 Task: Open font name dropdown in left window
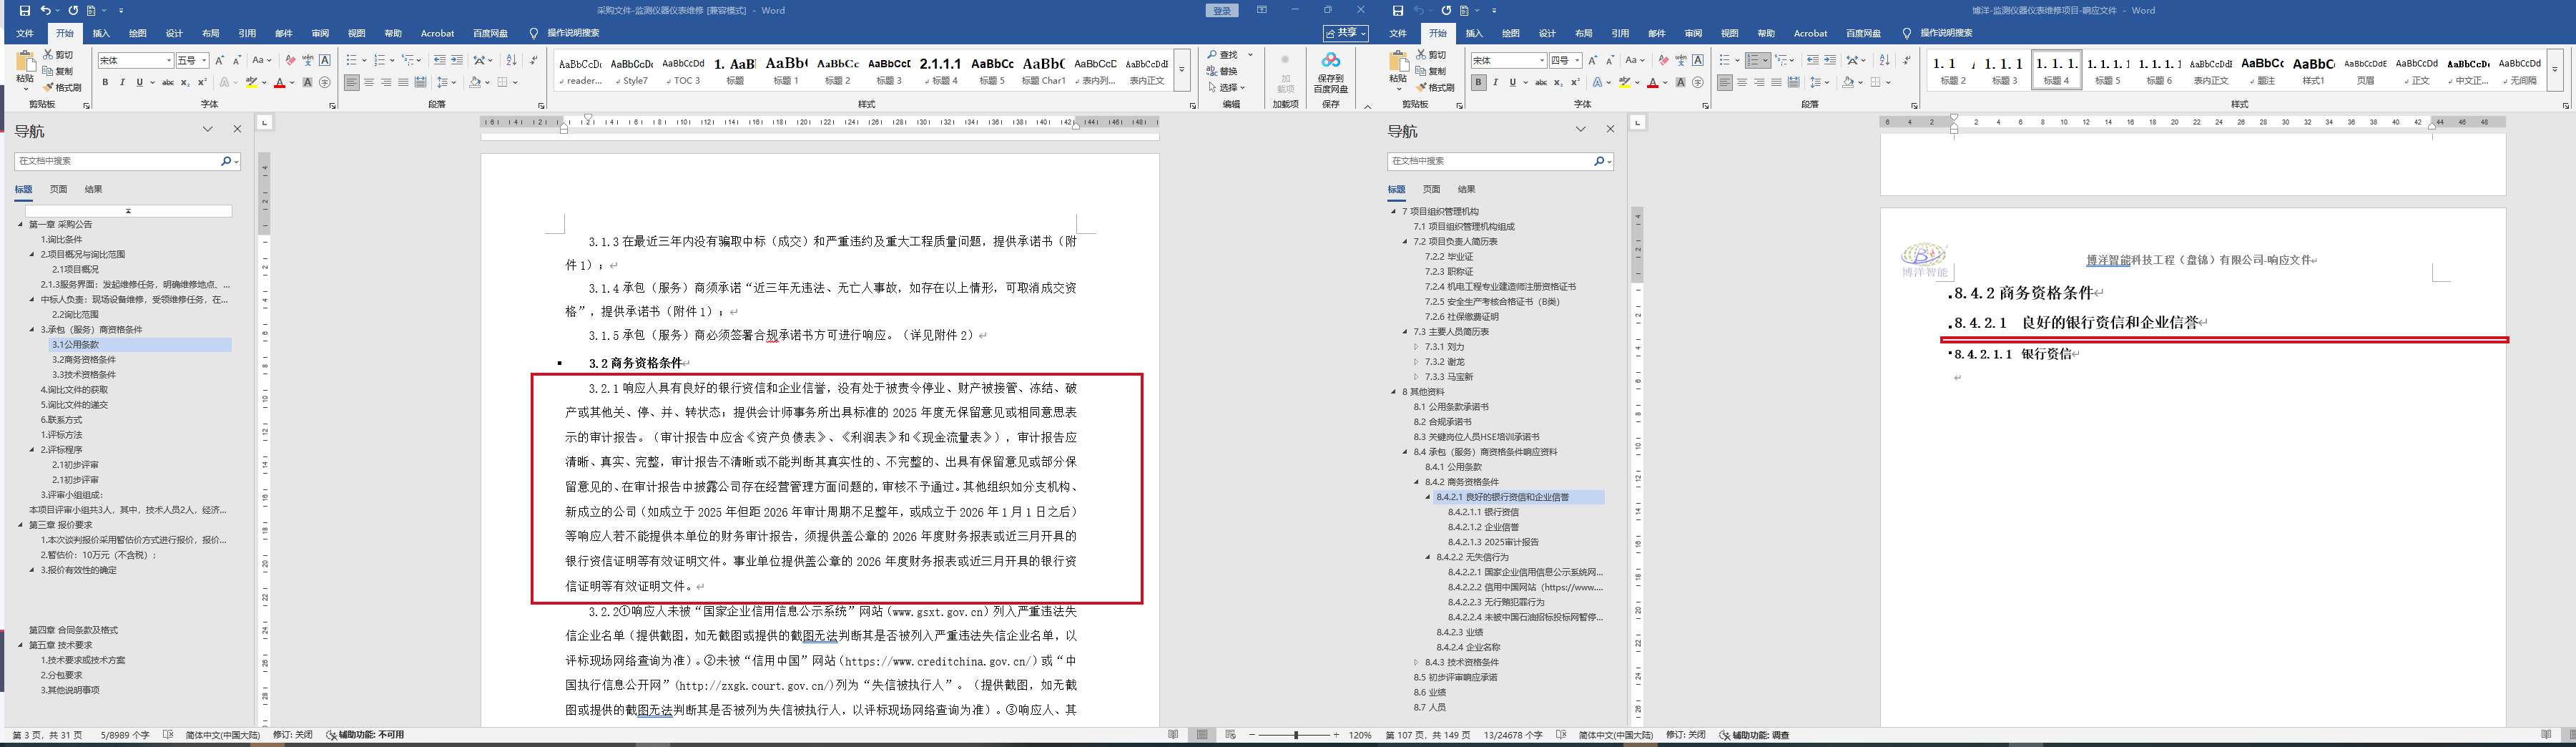point(168,61)
